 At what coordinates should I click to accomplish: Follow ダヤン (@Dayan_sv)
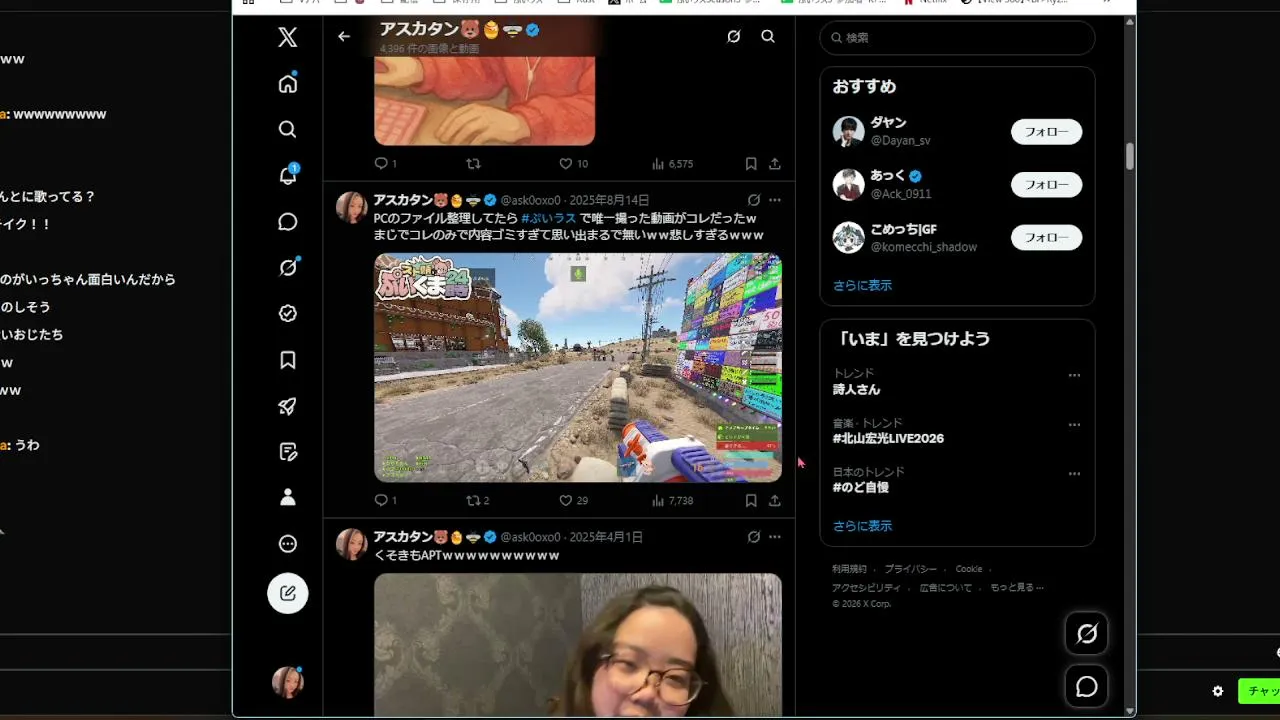coord(1046,131)
